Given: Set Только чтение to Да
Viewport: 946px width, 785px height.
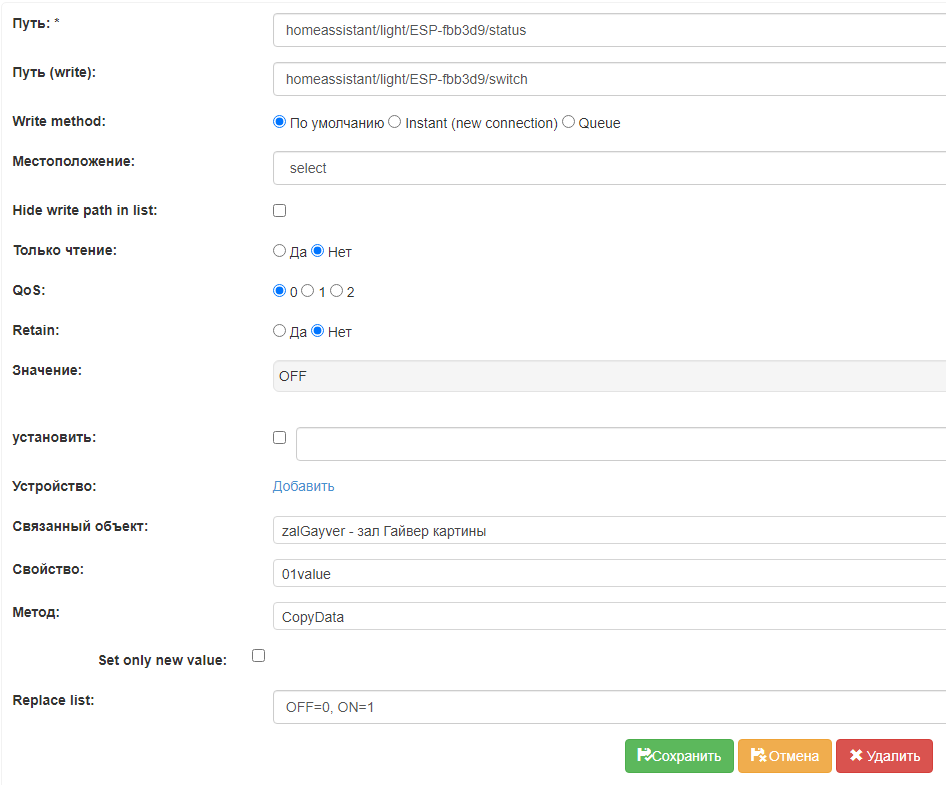Looking at the screenshot, I should 280,250.
